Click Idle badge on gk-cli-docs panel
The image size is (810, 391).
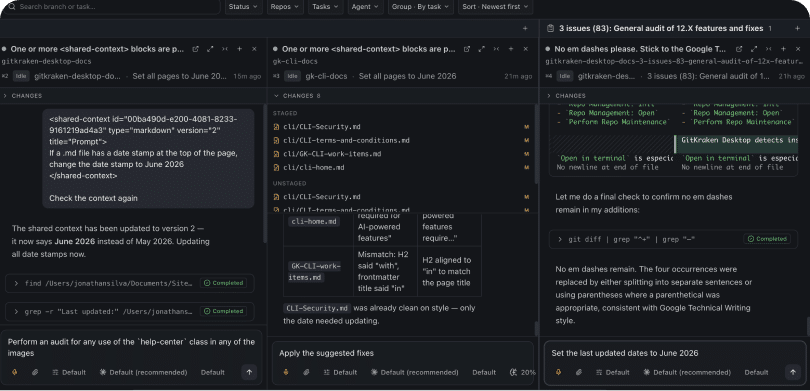coord(292,76)
